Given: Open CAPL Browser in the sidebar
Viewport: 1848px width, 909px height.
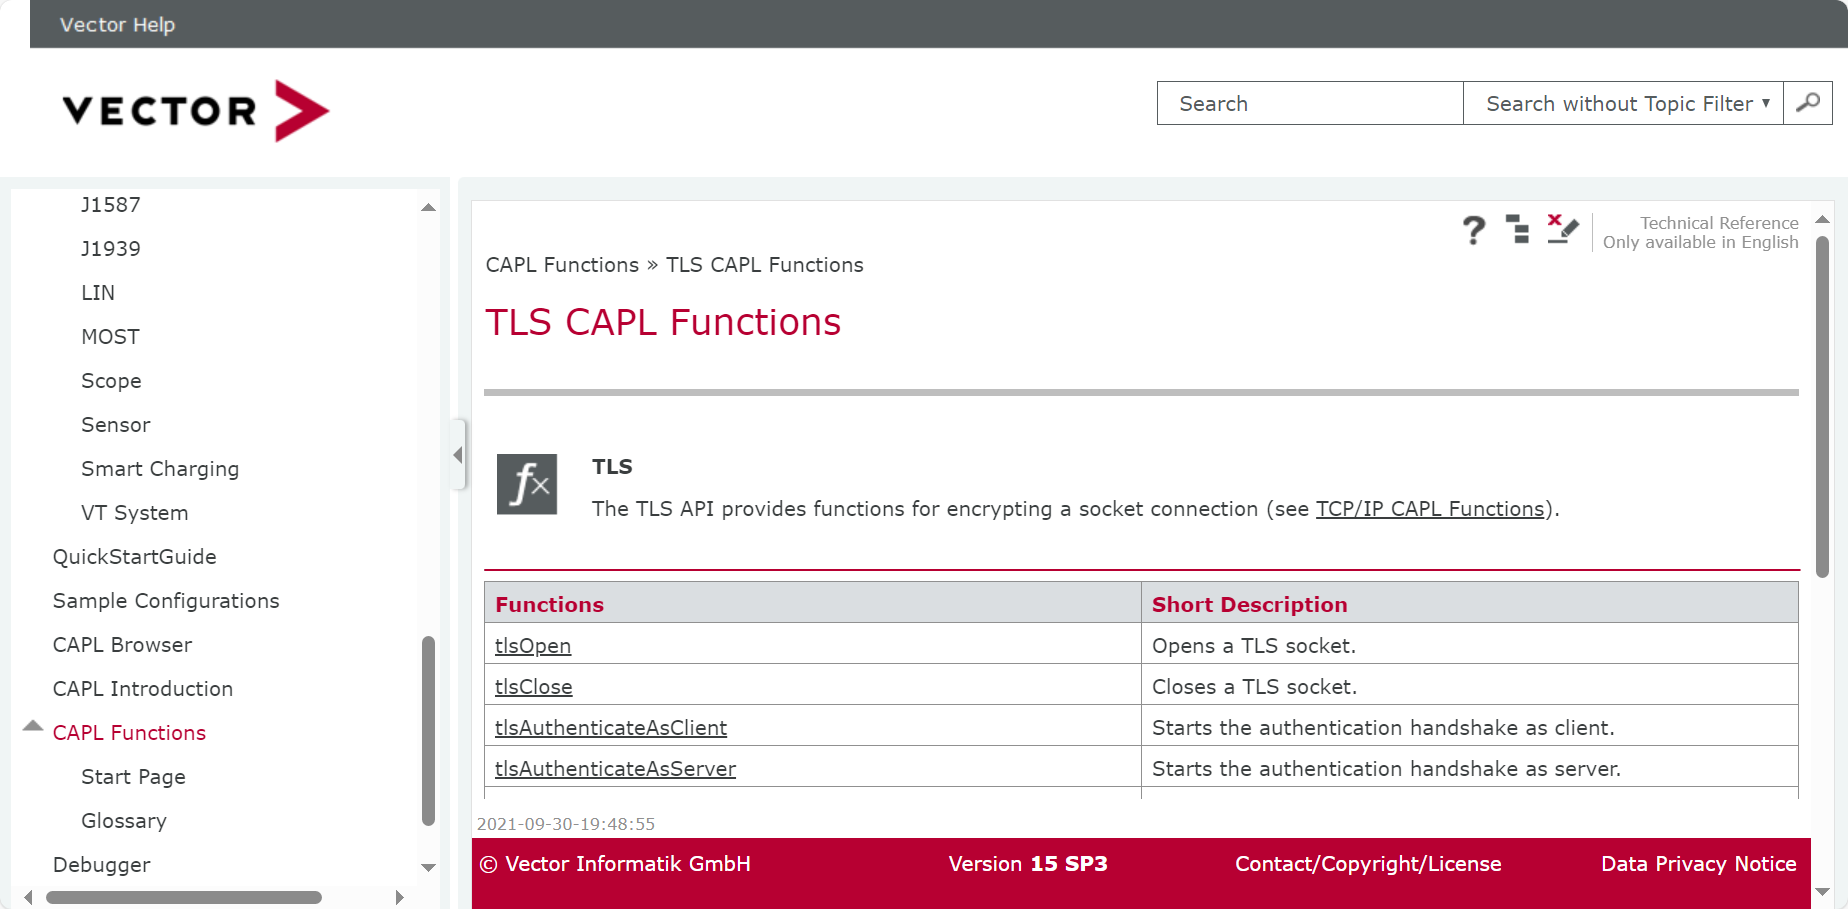Looking at the screenshot, I should point(122,645).
